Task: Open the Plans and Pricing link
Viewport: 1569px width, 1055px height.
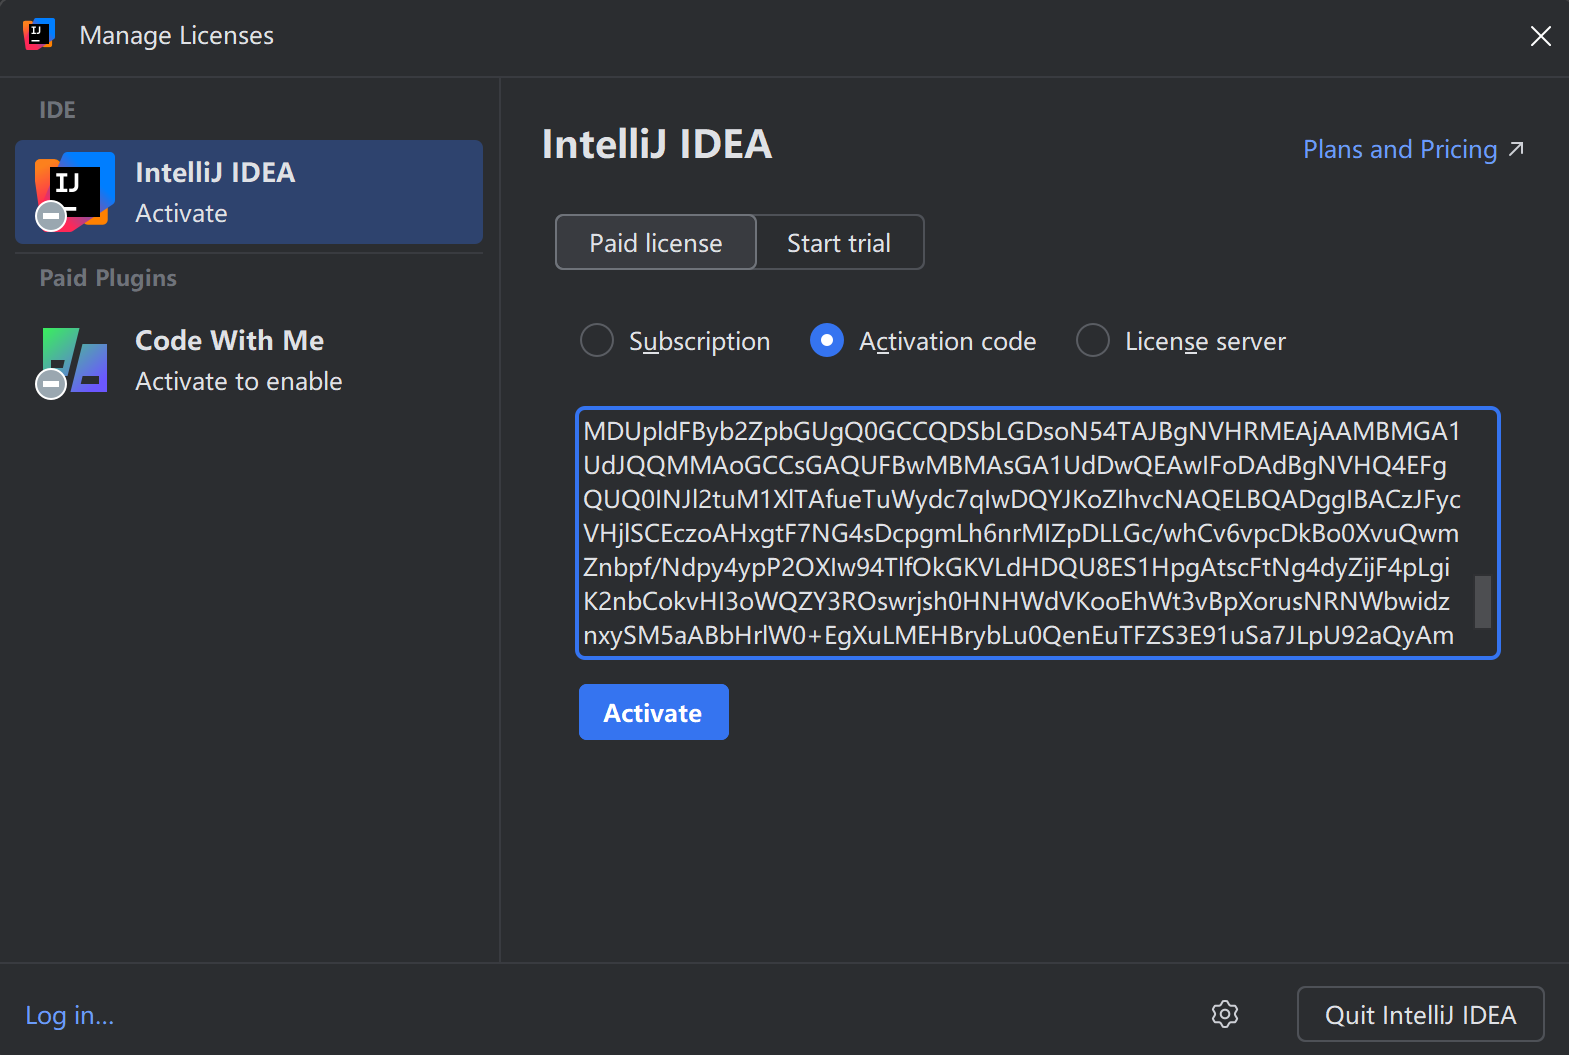Action: [1413, 149]
